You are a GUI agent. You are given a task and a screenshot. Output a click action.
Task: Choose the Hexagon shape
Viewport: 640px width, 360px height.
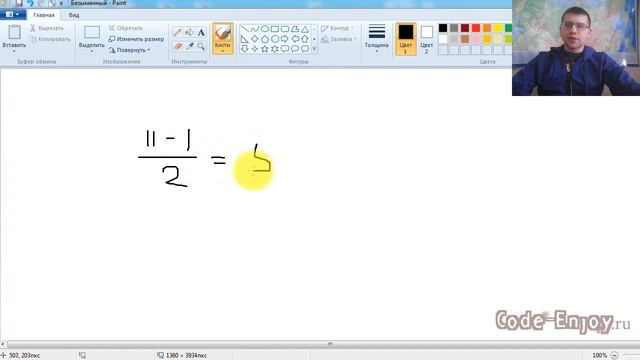coord(275,39)
